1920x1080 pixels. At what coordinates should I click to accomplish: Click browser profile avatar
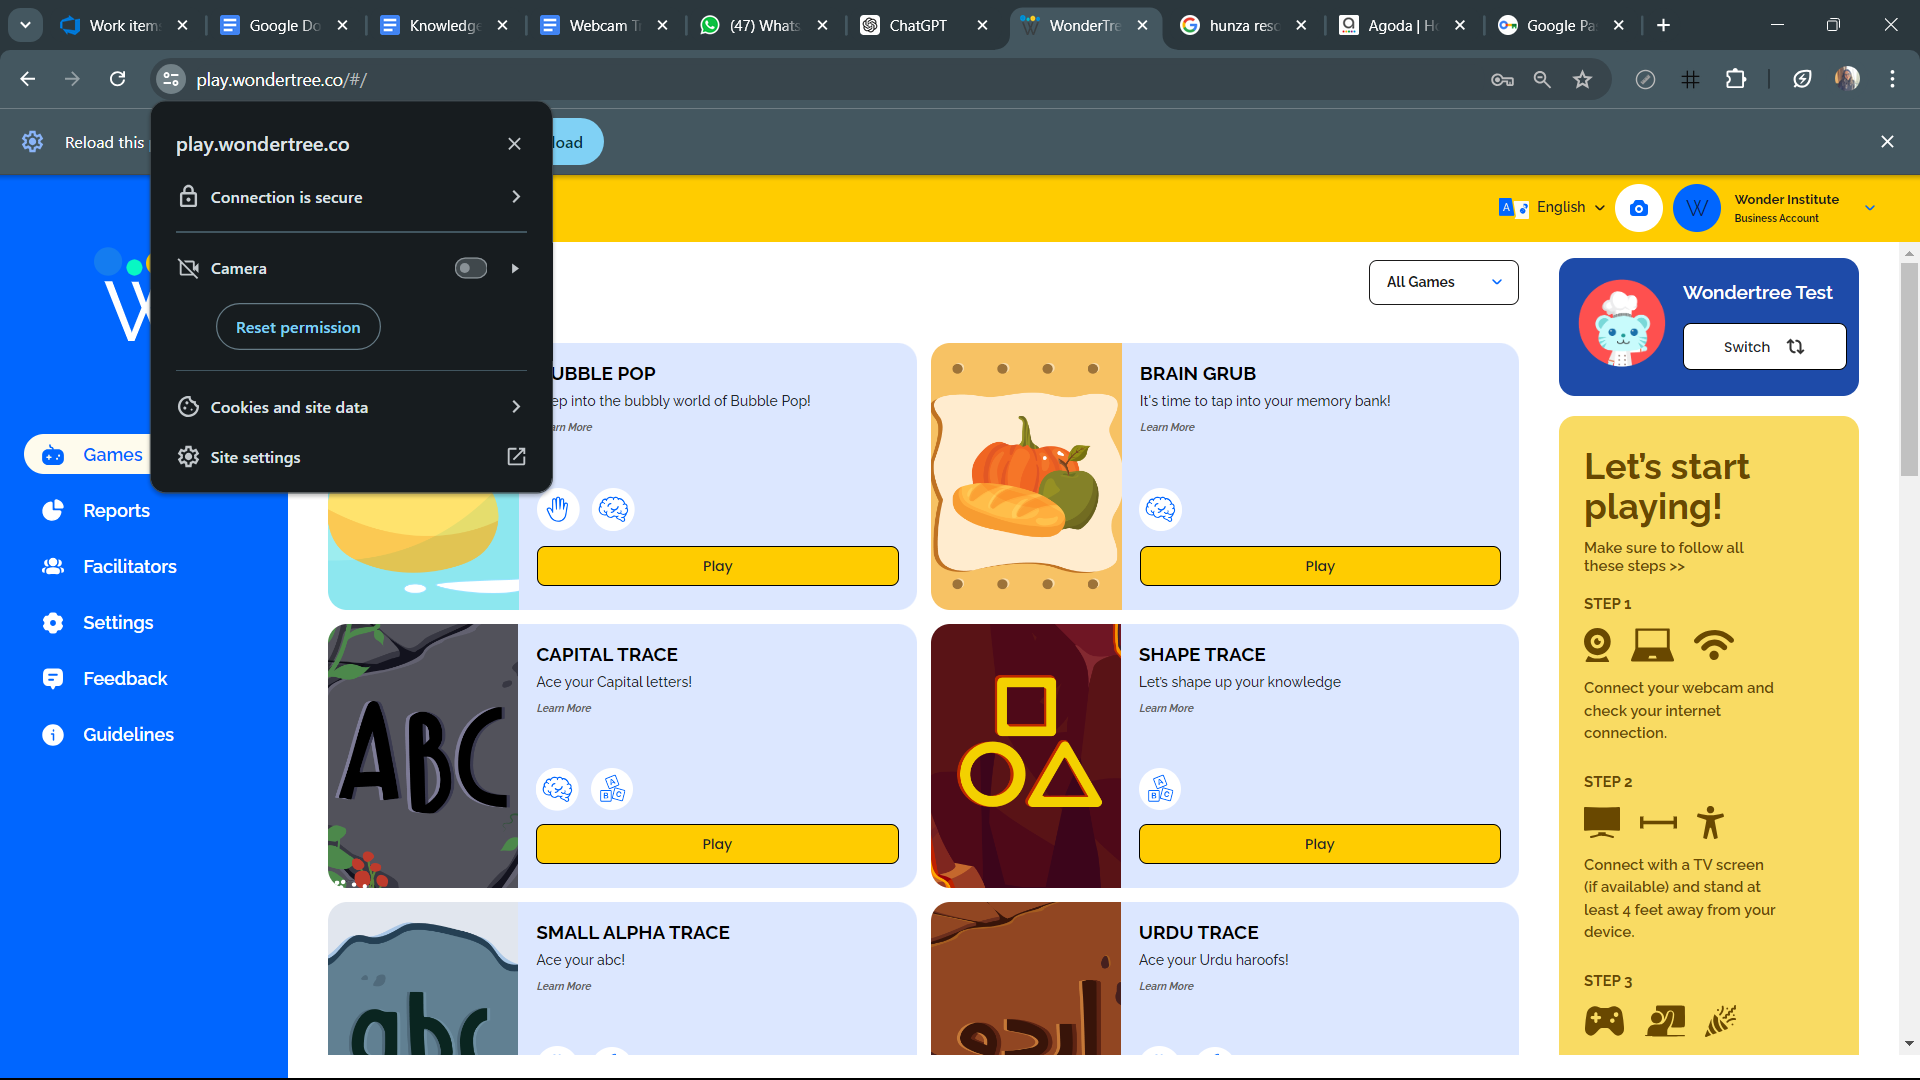tap(1847, 79)
